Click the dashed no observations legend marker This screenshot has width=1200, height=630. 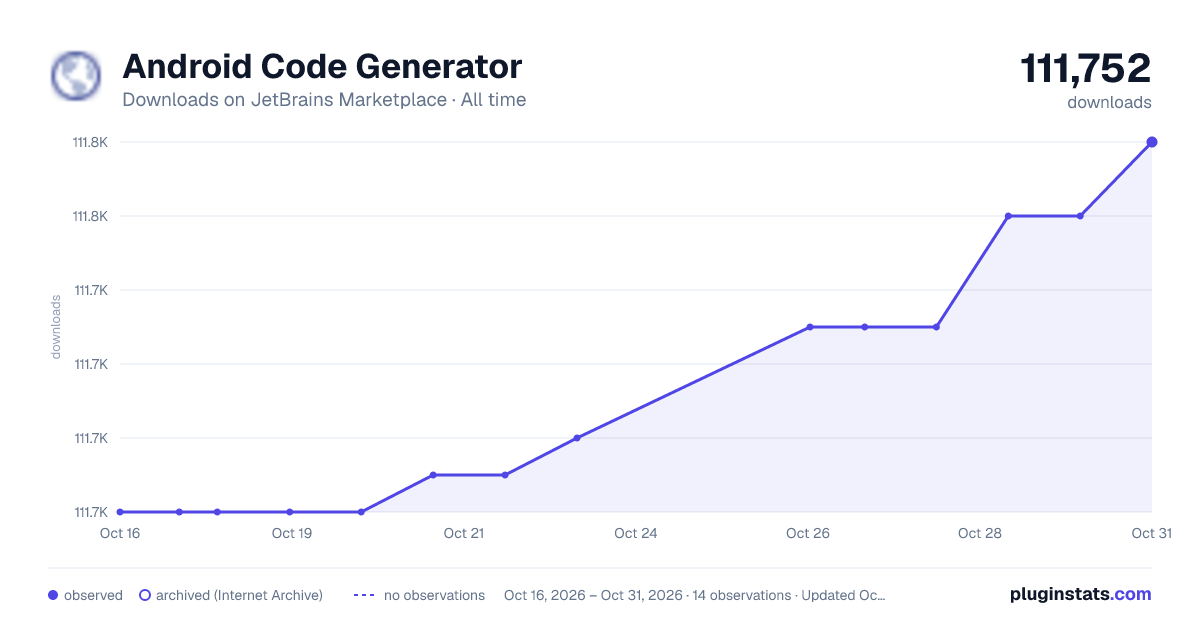tap(364, 595)
